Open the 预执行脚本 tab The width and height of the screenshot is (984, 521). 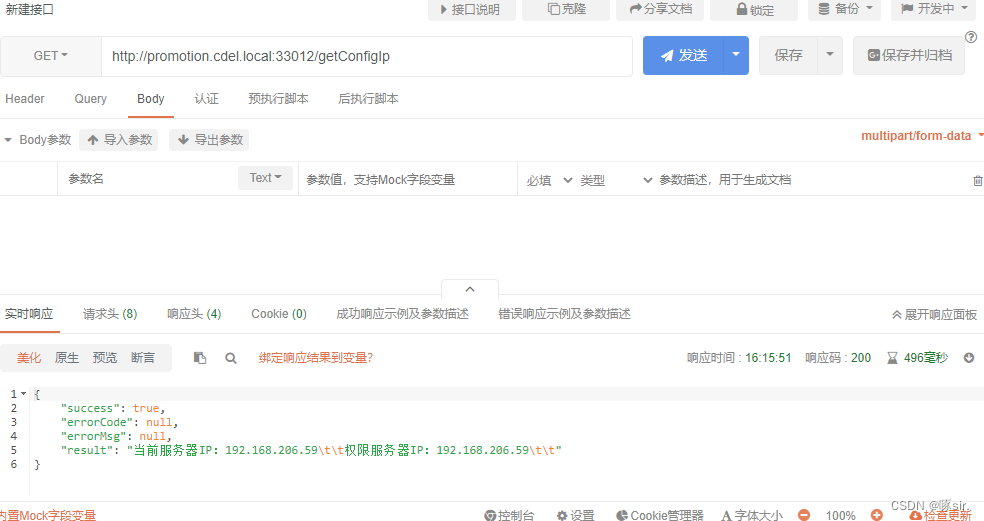(x=278, y=99)
